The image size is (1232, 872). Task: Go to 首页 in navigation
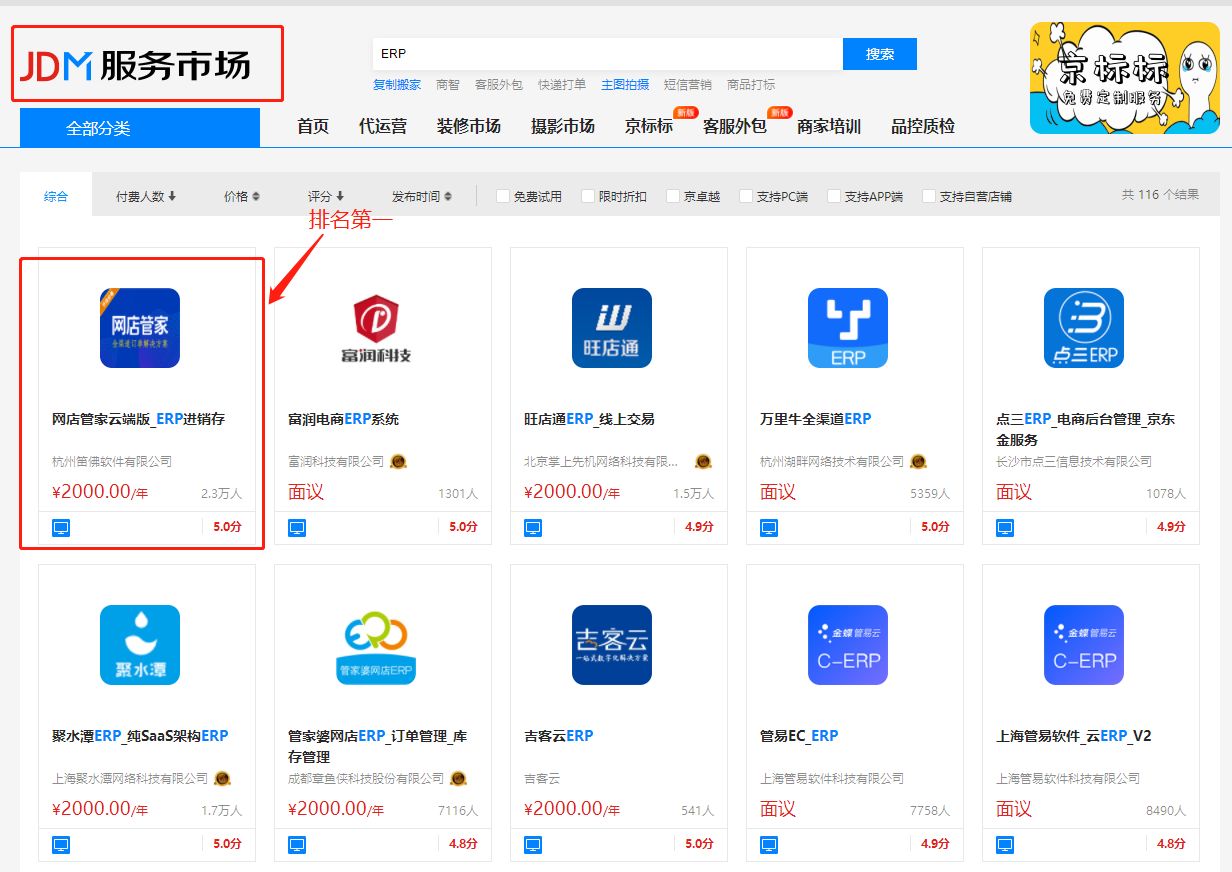pyautogui.click(x=313, y=126)
